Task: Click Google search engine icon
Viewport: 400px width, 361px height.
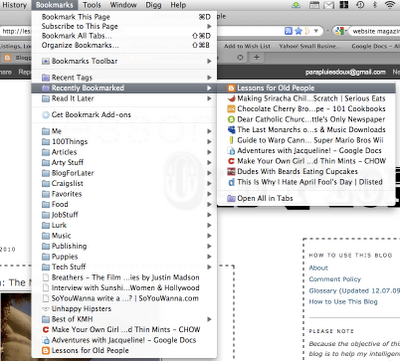Action: click(339, 31)
